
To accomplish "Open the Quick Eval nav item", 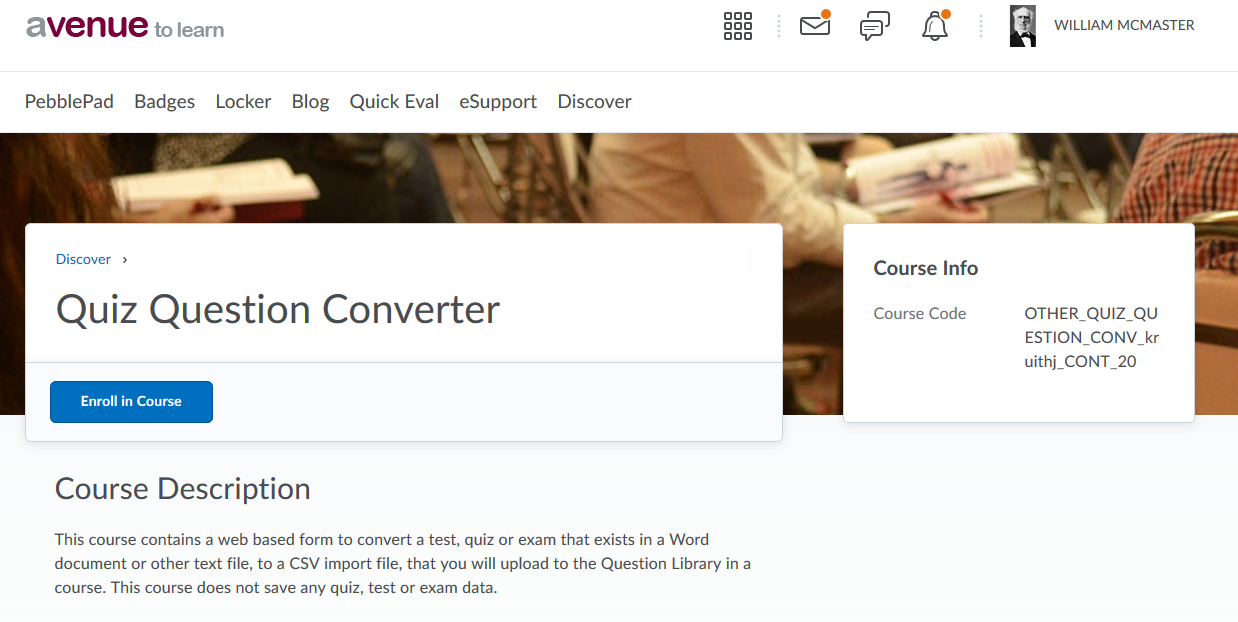I will pos(394,101).
